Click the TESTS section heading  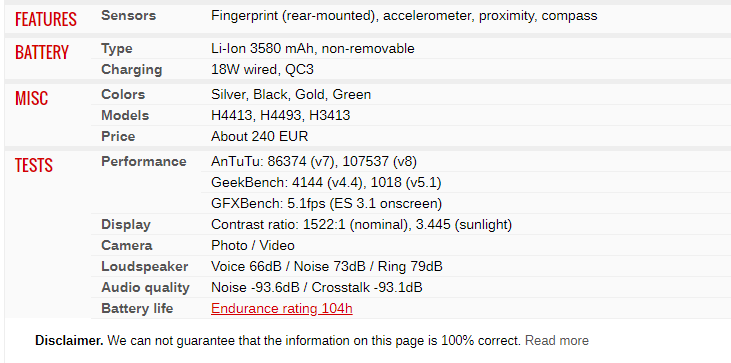(x=34, y=165)
